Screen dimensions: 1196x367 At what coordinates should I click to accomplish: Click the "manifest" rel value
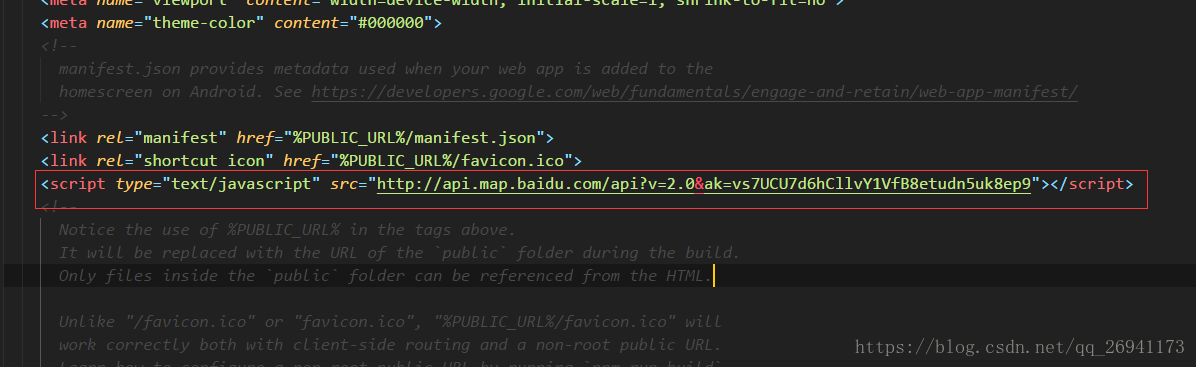181,138
